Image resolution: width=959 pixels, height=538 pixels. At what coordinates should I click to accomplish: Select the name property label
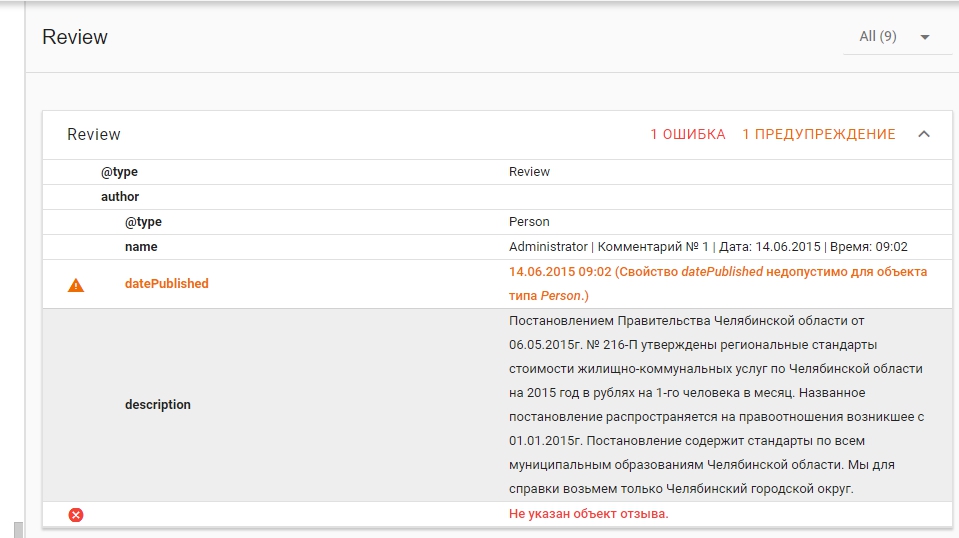(x=141, y=247)
